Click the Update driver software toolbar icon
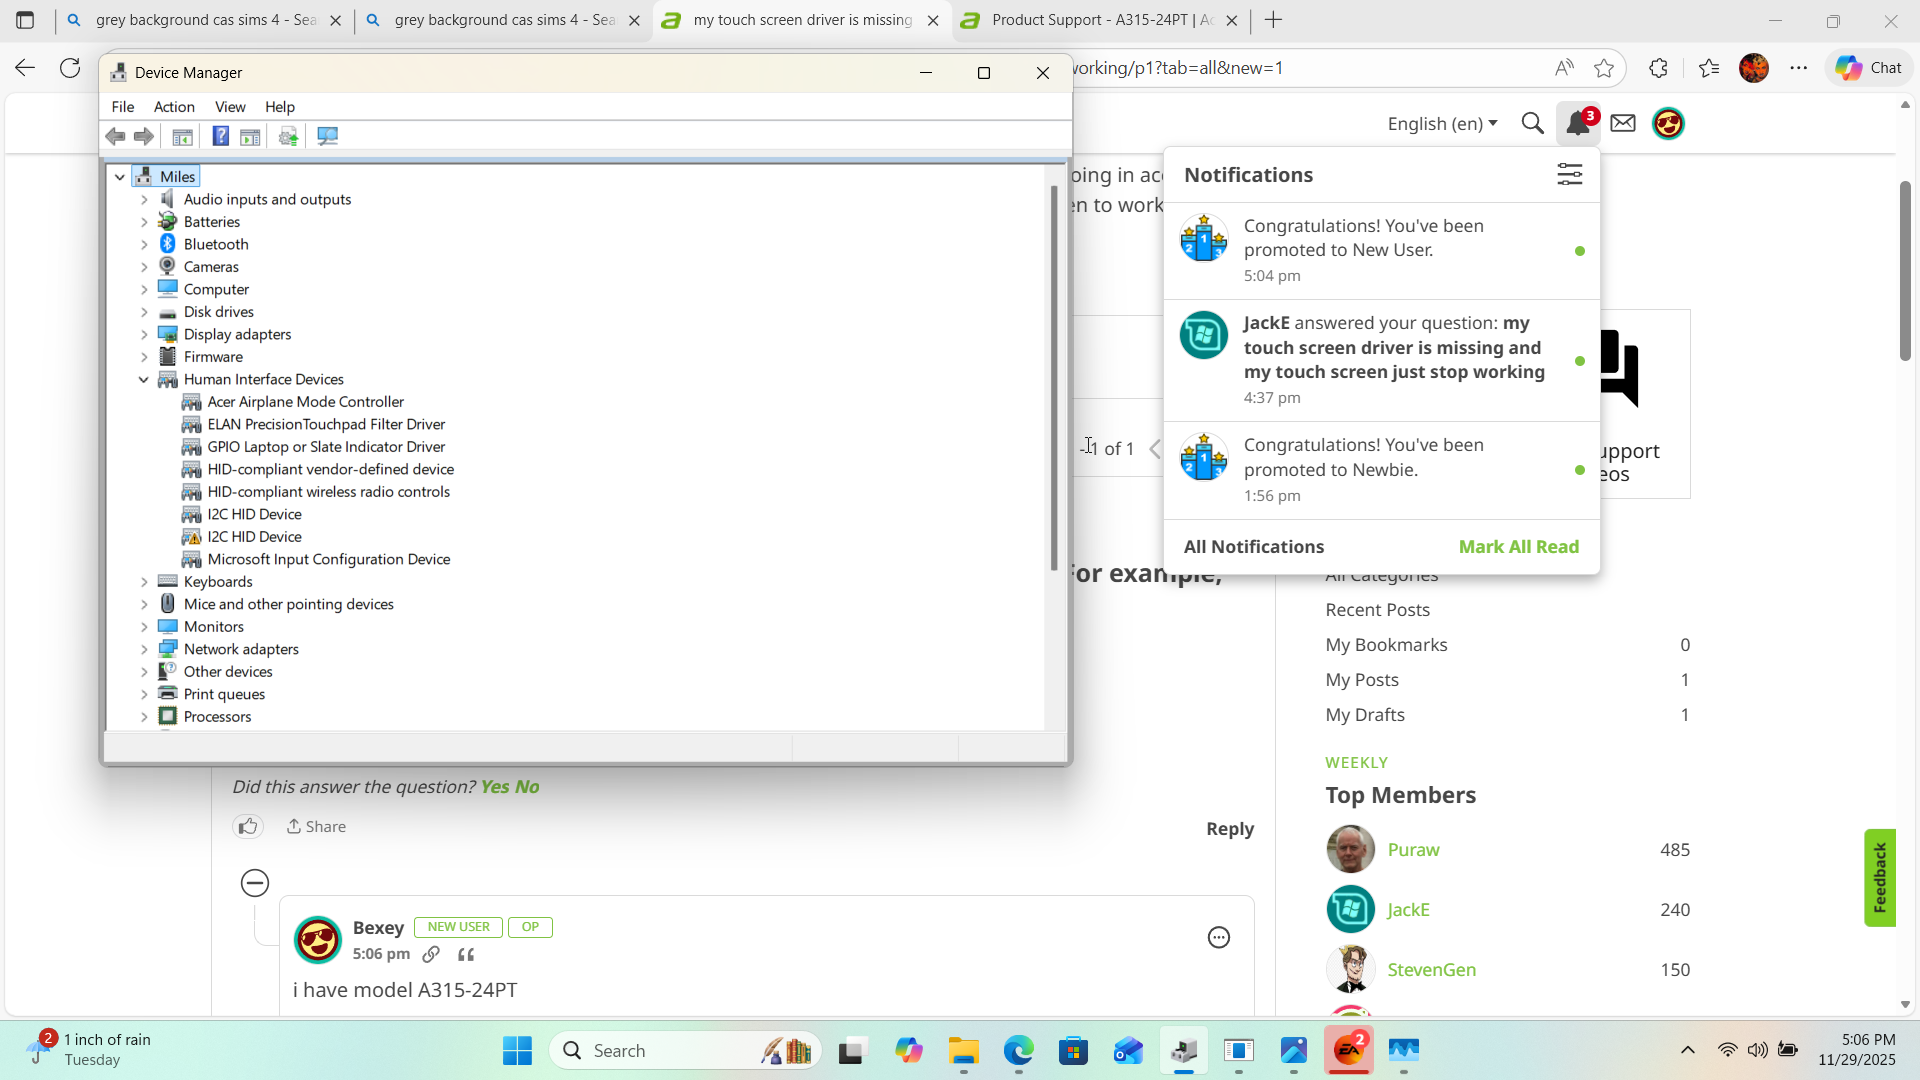The image size is (1920, 1080). (288, 137)
